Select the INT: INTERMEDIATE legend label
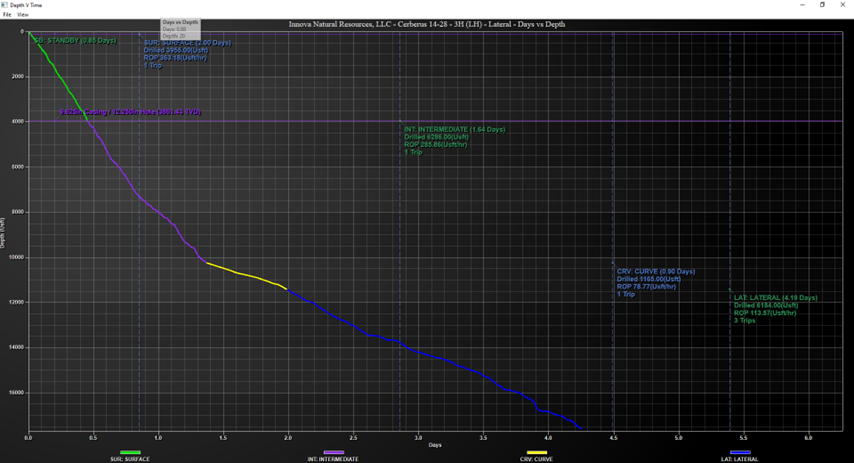Image resolution: width=854 pixels, height=463 pixels. pyautogui.click(x=333, y=459)
